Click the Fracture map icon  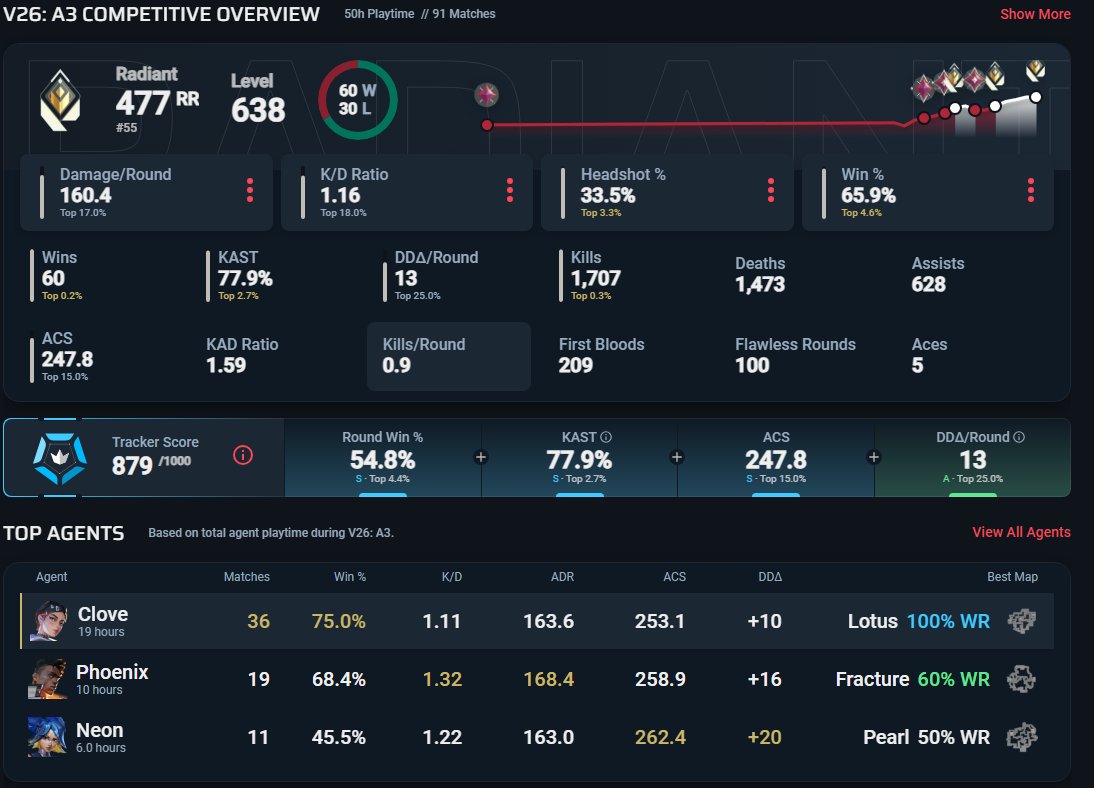pos(1022,678)
